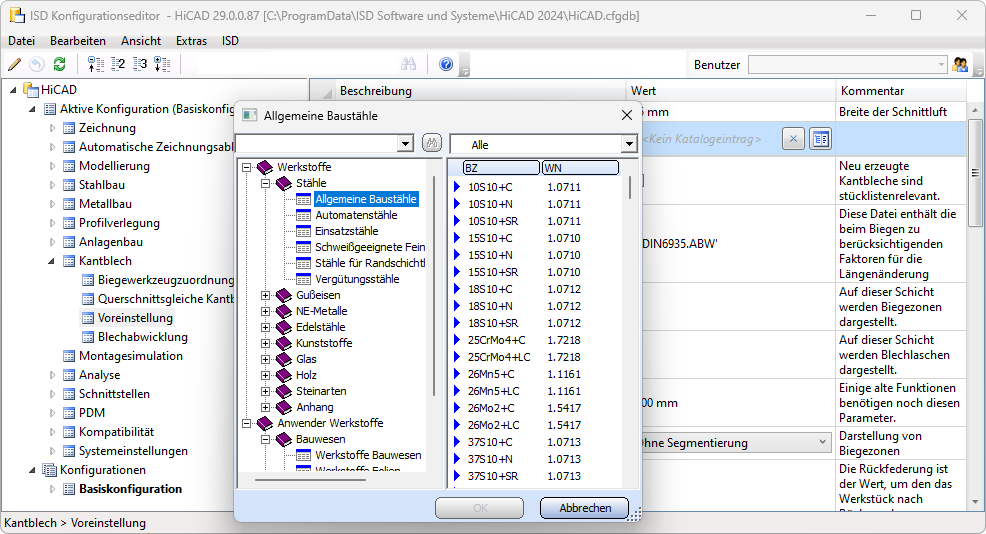The image size is (986, 534).
Task: Click the green refresh arrows icon
Action: point(60,64)
